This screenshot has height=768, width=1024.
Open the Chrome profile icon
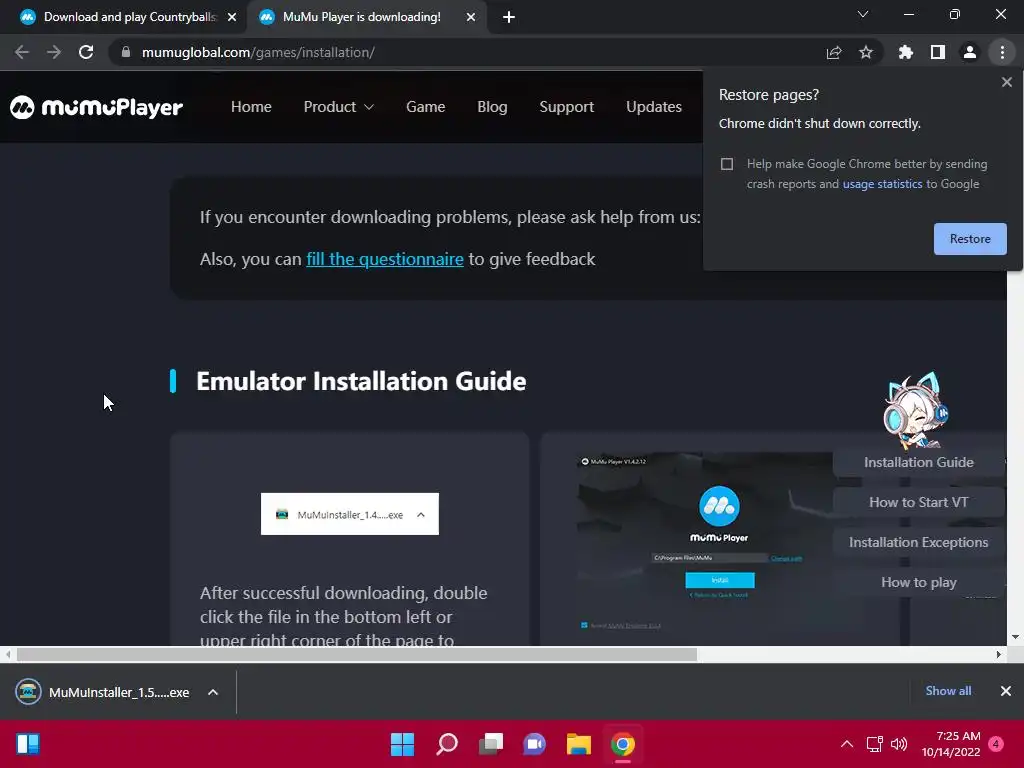tap(970, 52)
